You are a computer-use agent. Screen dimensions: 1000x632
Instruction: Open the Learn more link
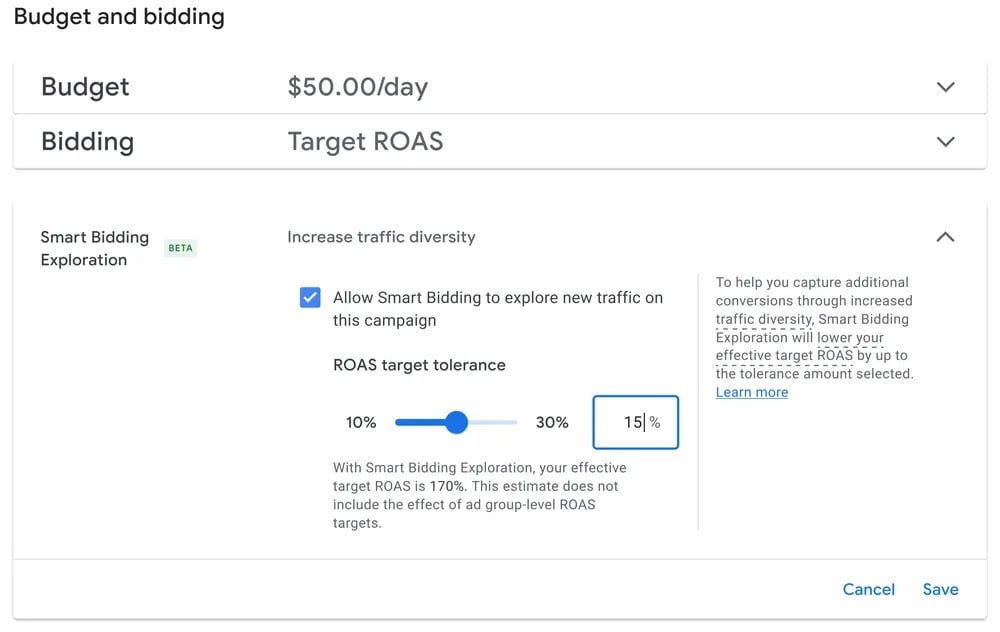pyautogui.click(x=751, y=392)
